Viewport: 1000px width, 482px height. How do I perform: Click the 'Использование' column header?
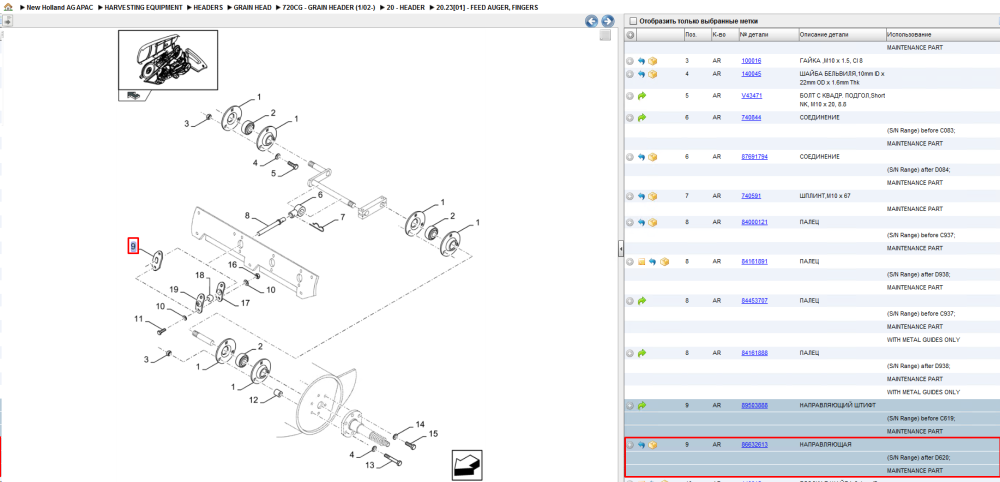pos(909,35)
